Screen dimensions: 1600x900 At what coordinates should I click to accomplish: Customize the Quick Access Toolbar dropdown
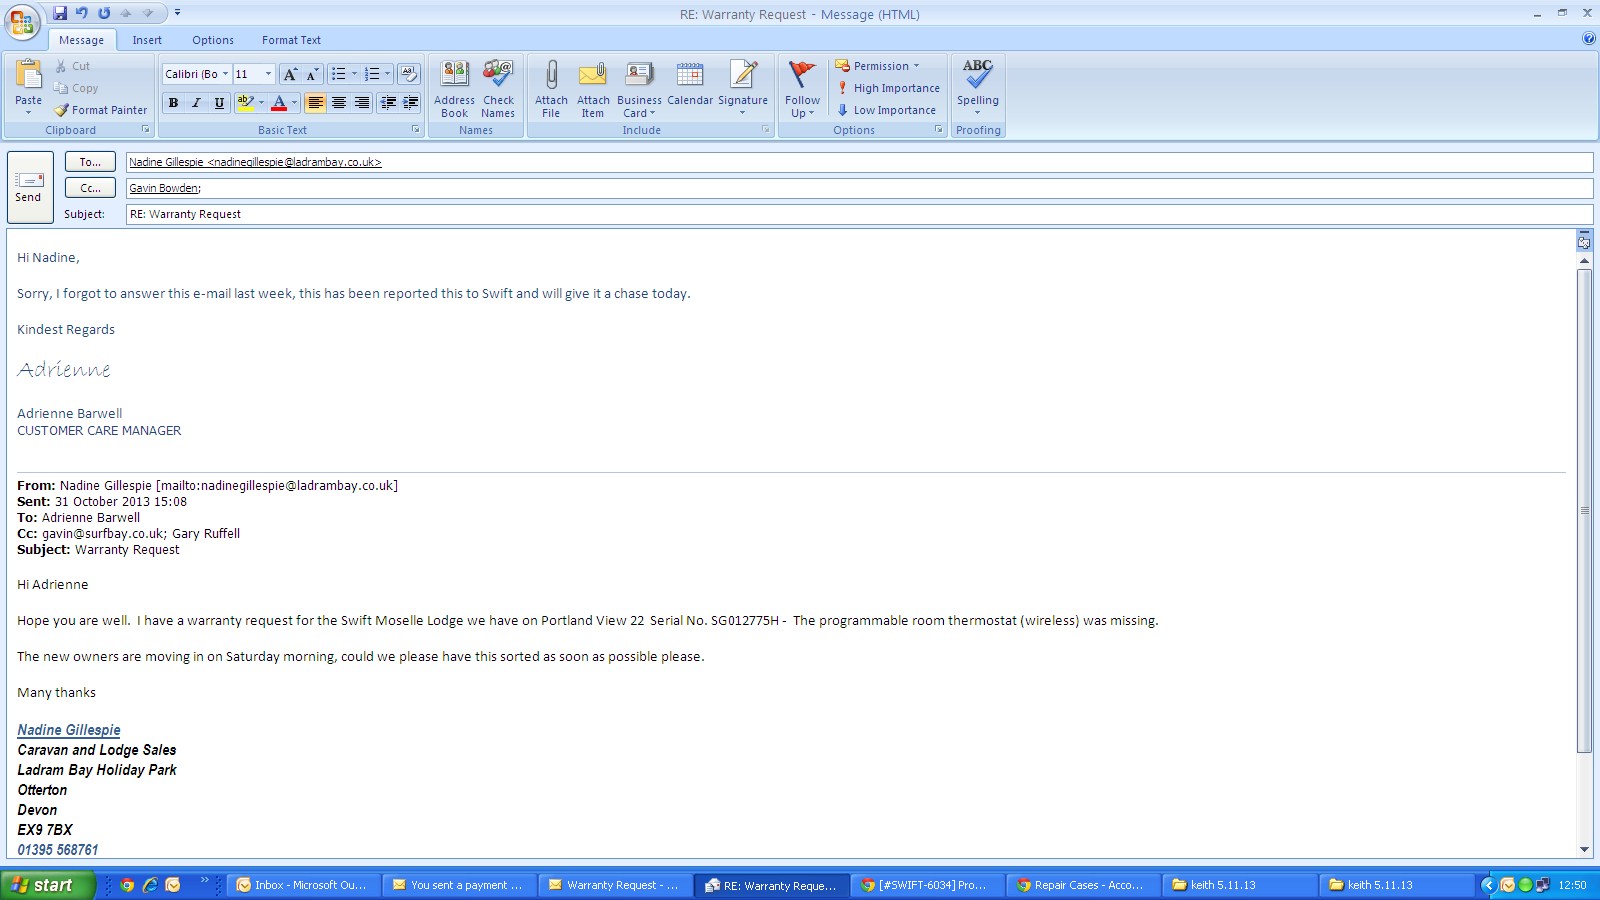(177, 13)
